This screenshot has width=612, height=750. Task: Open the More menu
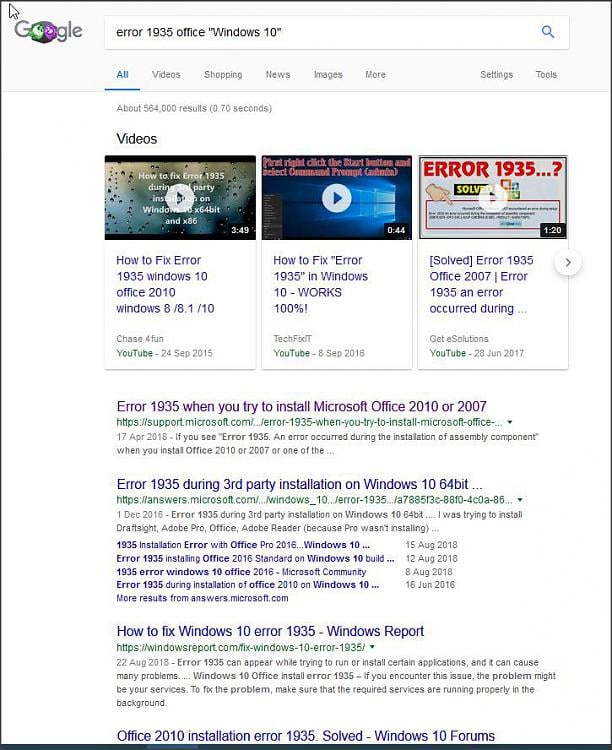click(375, 75)
